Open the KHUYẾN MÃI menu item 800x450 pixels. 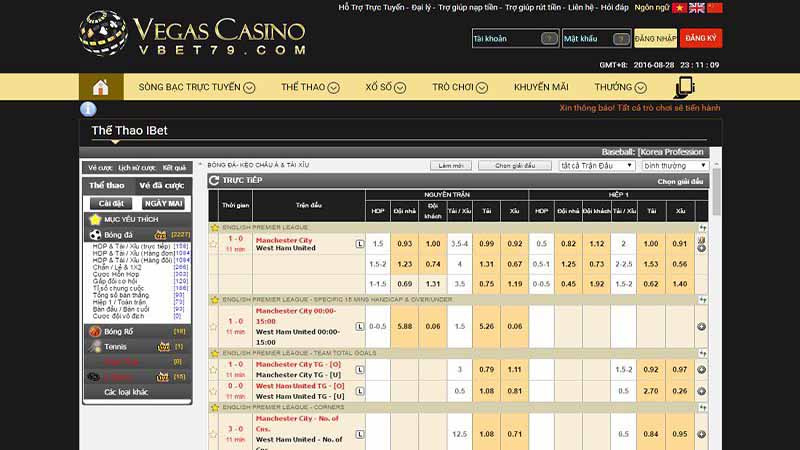click(x=541, y=87)
